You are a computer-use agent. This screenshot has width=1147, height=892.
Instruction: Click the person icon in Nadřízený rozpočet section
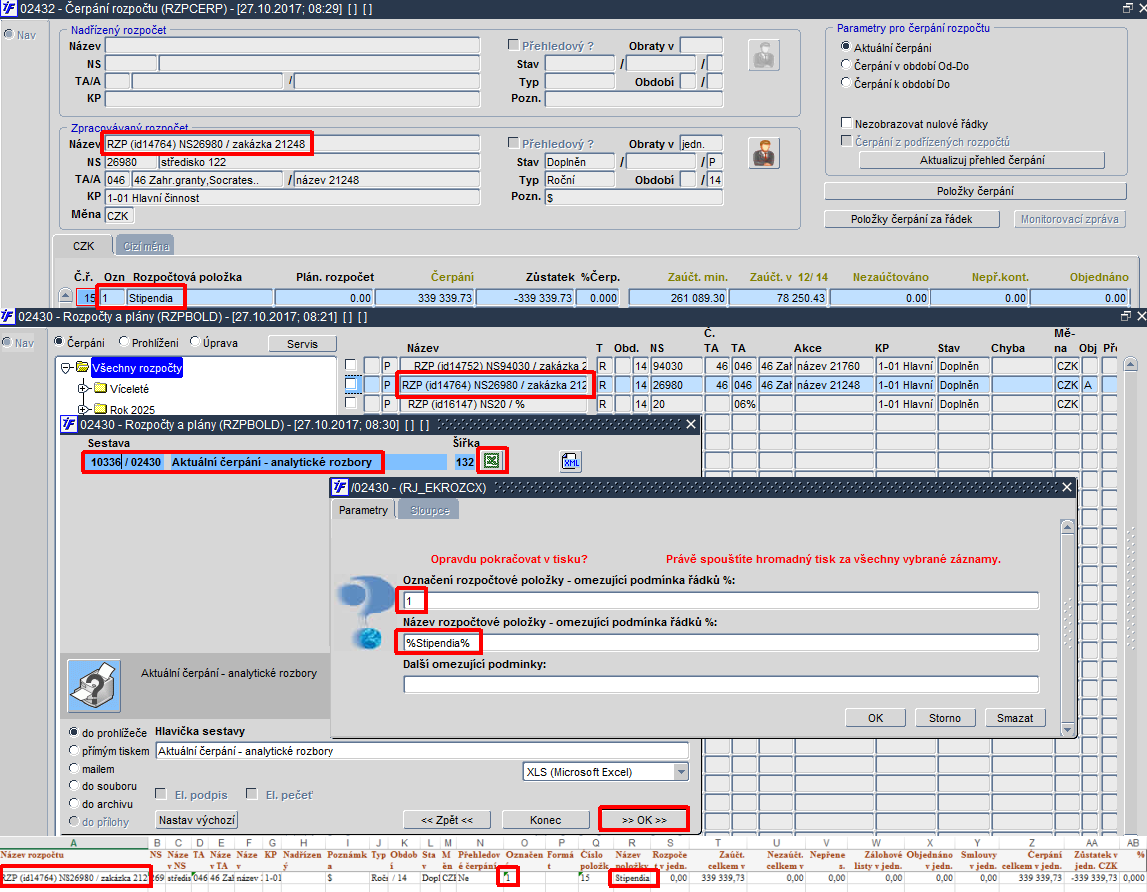[x=764, y=56]
